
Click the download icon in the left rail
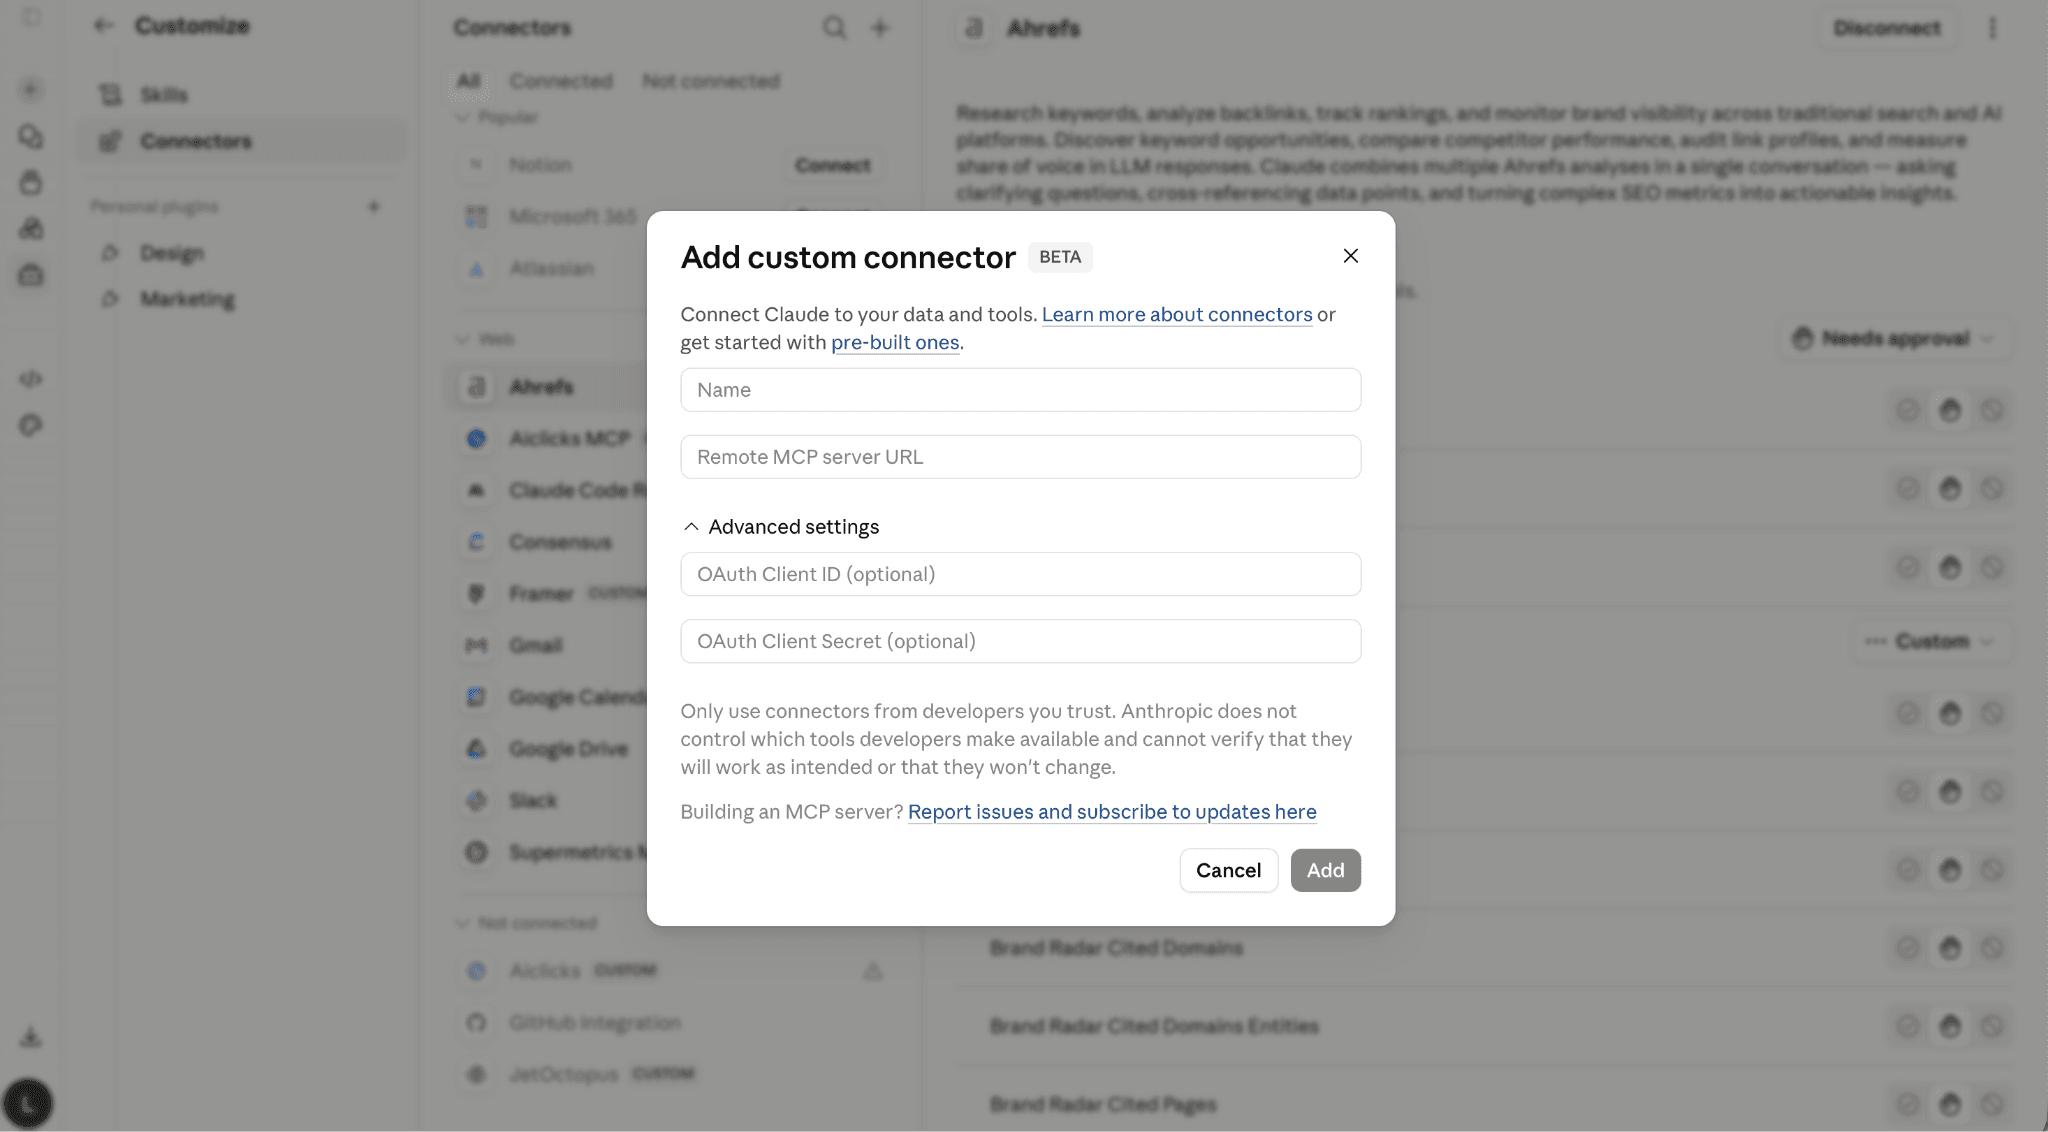coord(31,1037)
